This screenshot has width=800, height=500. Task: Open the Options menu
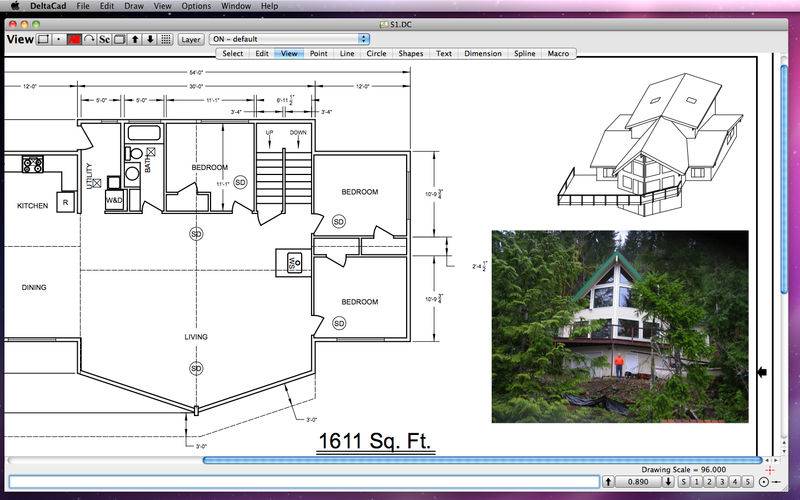click(196, 6)
